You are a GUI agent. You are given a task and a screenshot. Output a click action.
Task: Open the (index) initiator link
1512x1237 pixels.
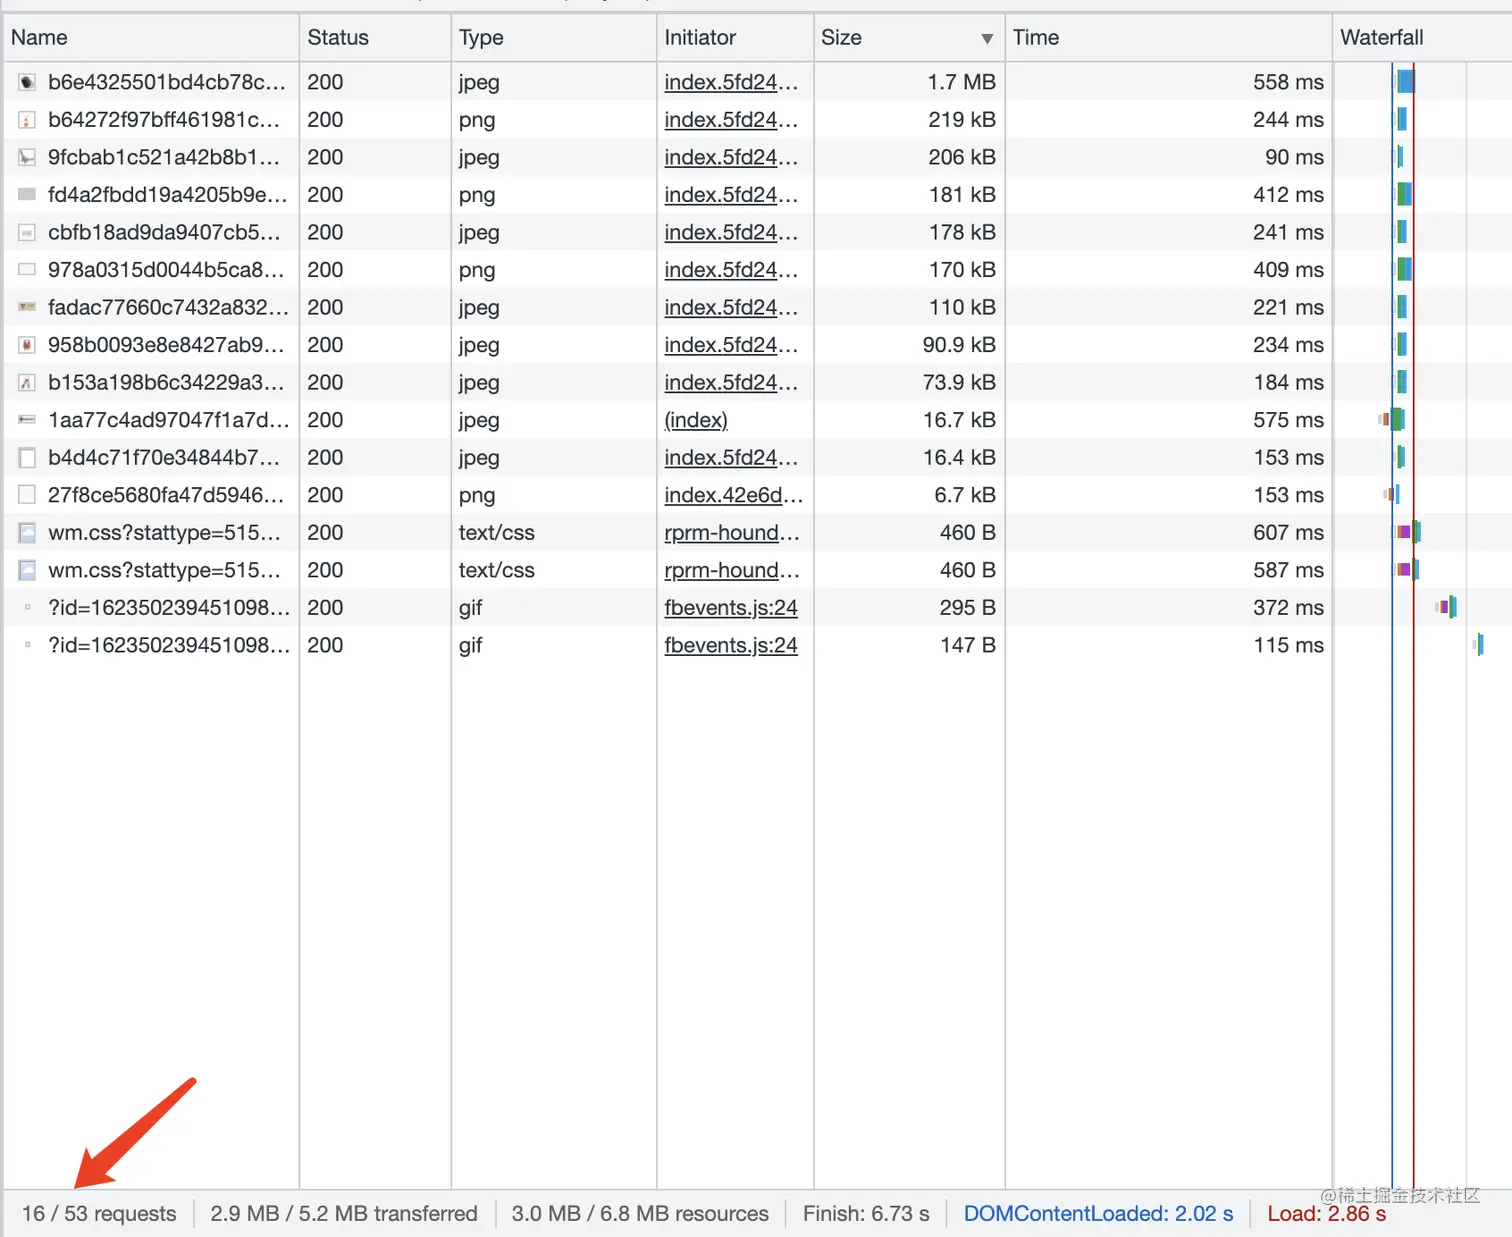(x=695, y=420)
